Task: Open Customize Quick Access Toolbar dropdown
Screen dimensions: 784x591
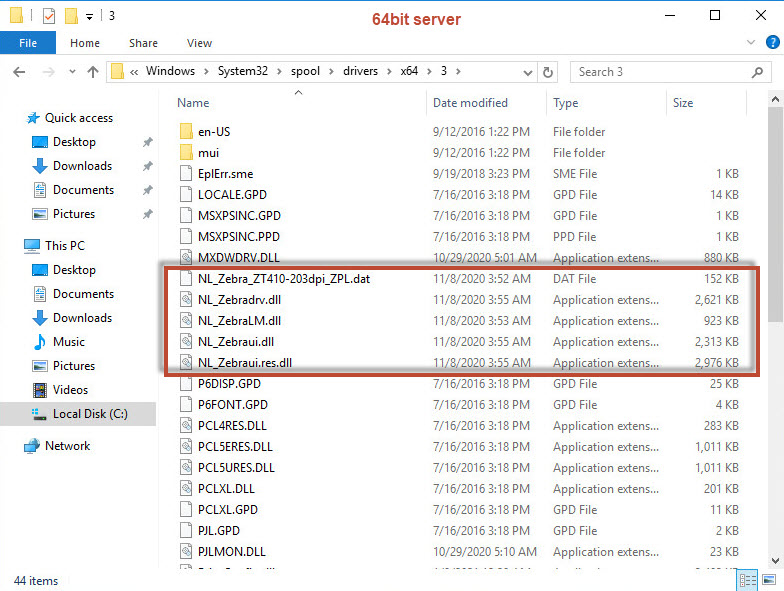Action: [x=89, y=16]
